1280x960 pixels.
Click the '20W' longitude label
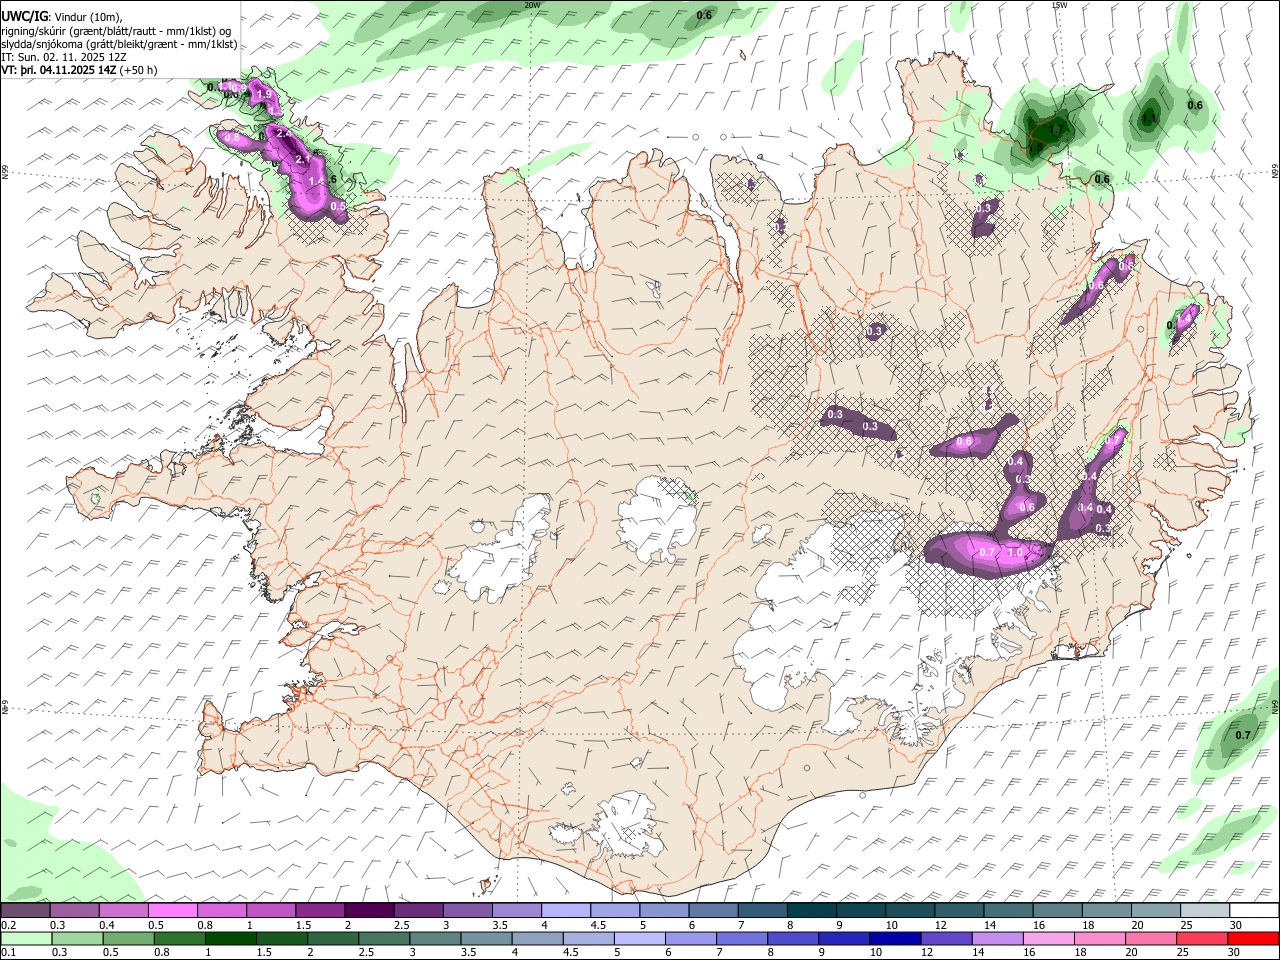click(533, 5)
